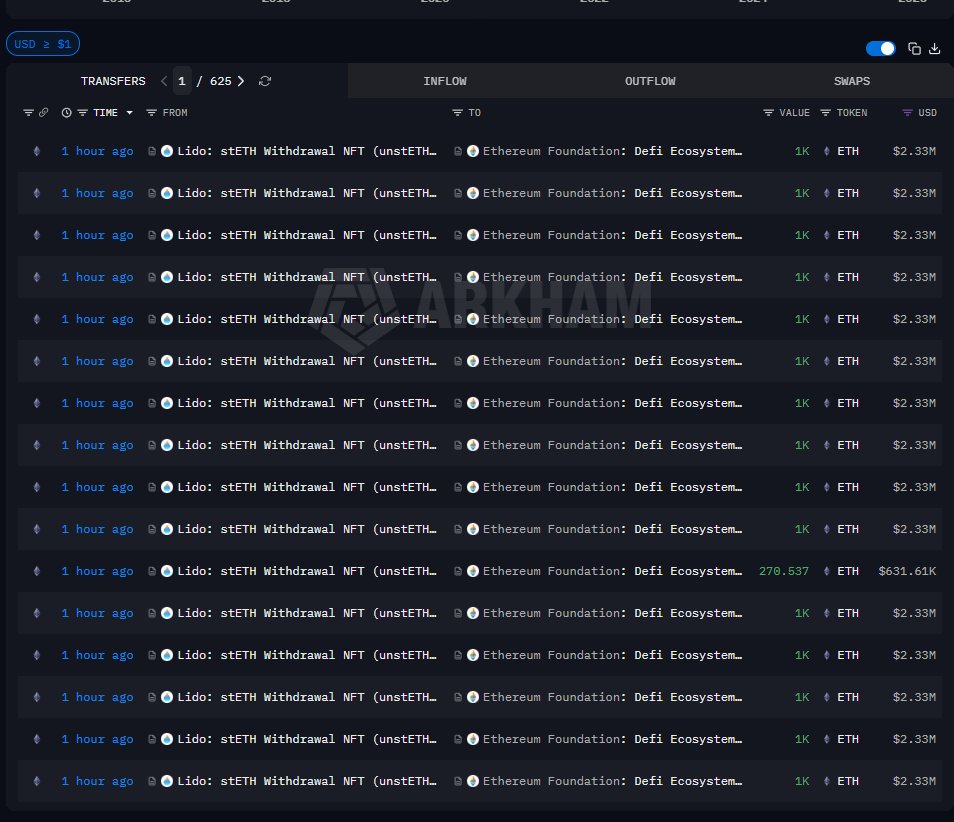Click the link chain icon in header

tap(44, 113)
